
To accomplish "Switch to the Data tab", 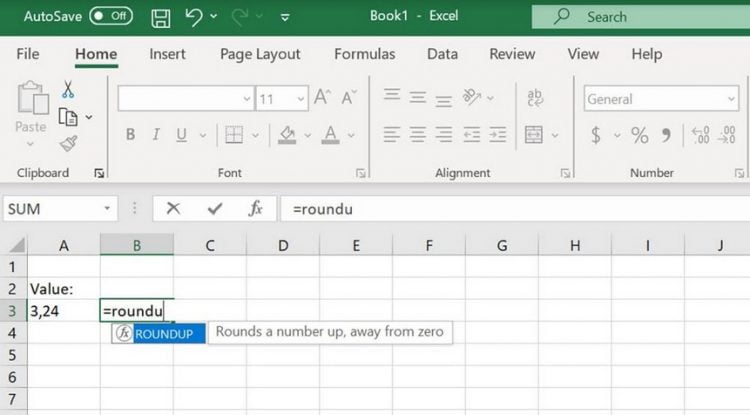I will (x=442, y=54).
